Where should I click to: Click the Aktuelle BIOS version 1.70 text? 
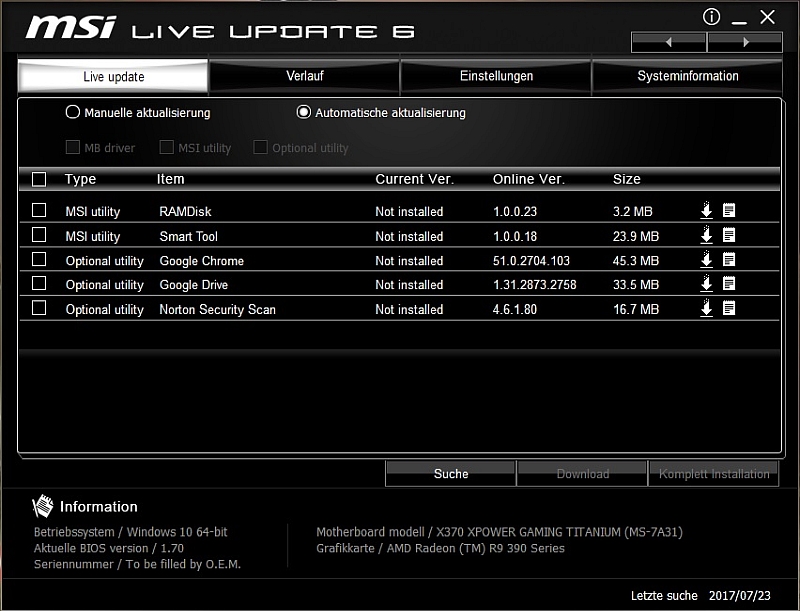[x=109, y=548]
